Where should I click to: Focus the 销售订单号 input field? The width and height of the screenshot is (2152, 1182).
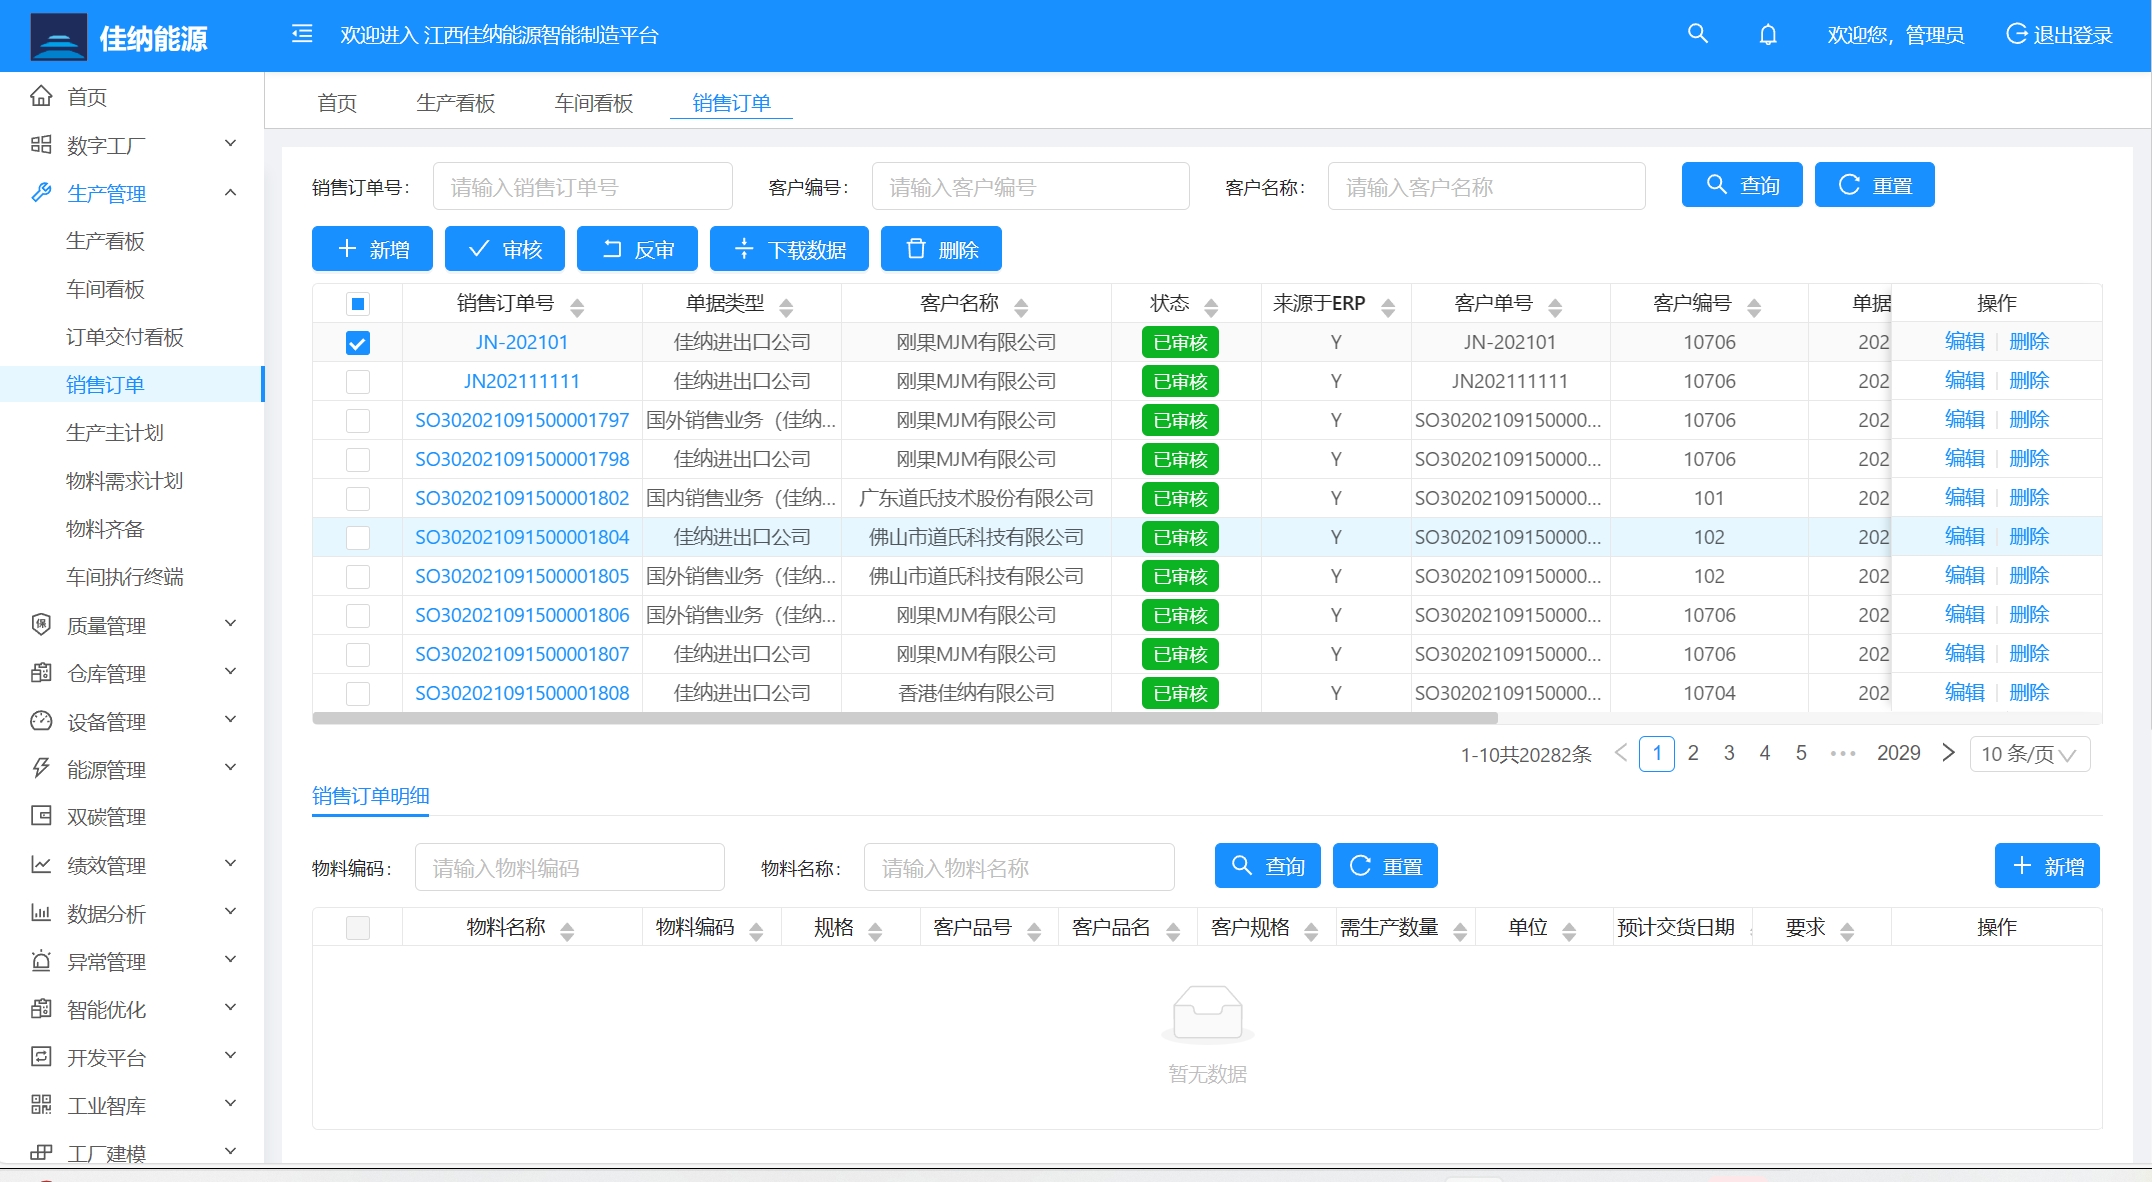point(583,187)
